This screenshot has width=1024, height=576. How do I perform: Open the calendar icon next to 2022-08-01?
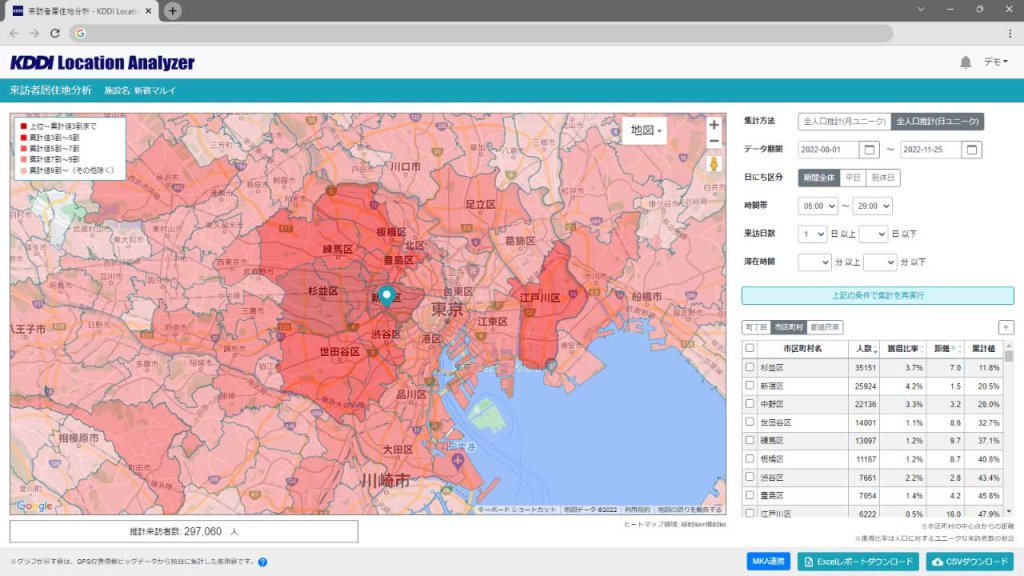[869, 150]
